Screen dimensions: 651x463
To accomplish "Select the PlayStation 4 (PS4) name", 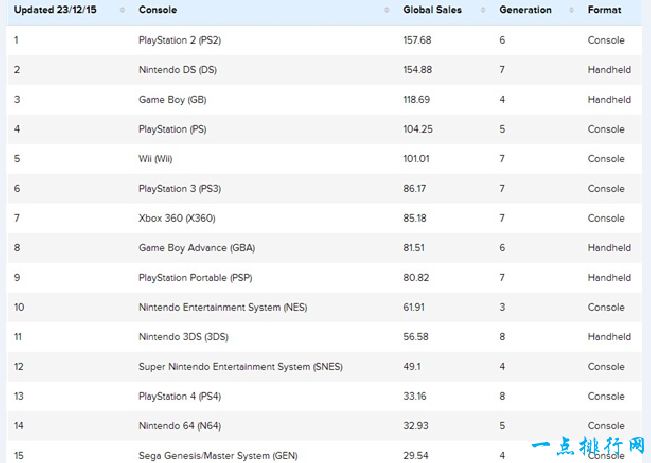I will (x=180, y=396).
